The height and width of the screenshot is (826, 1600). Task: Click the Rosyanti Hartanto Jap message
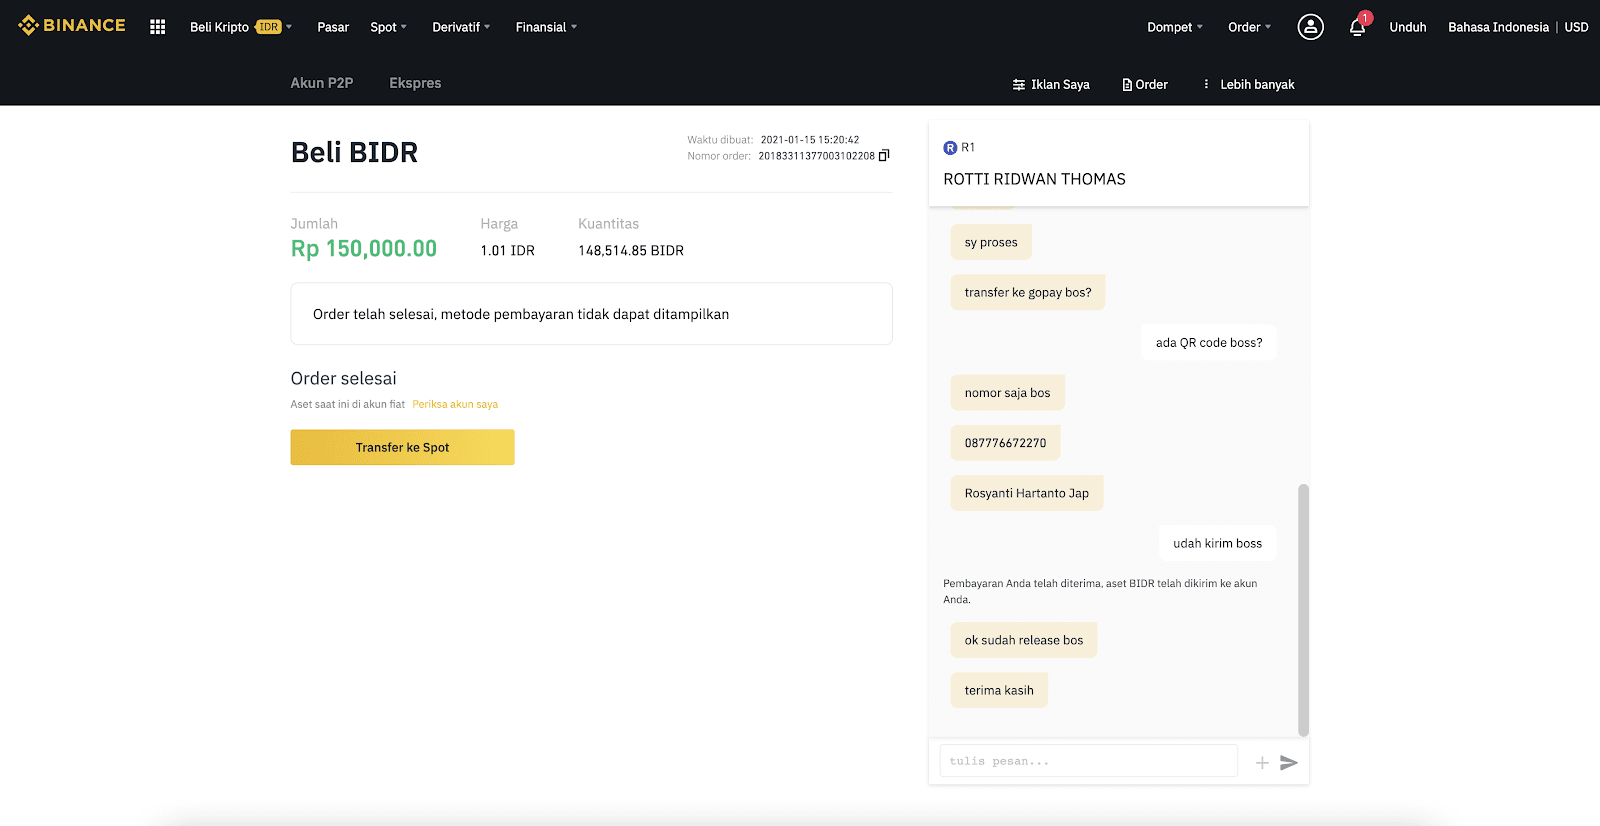coord(1027,493)
